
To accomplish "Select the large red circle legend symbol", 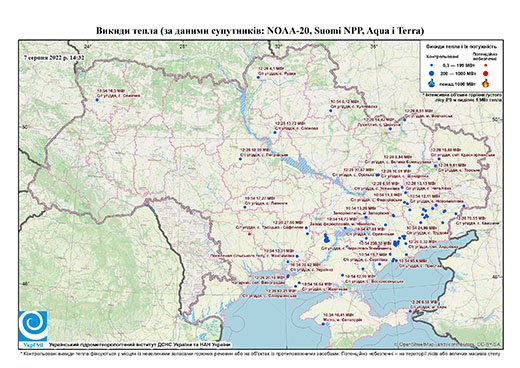I will point(485,73).
